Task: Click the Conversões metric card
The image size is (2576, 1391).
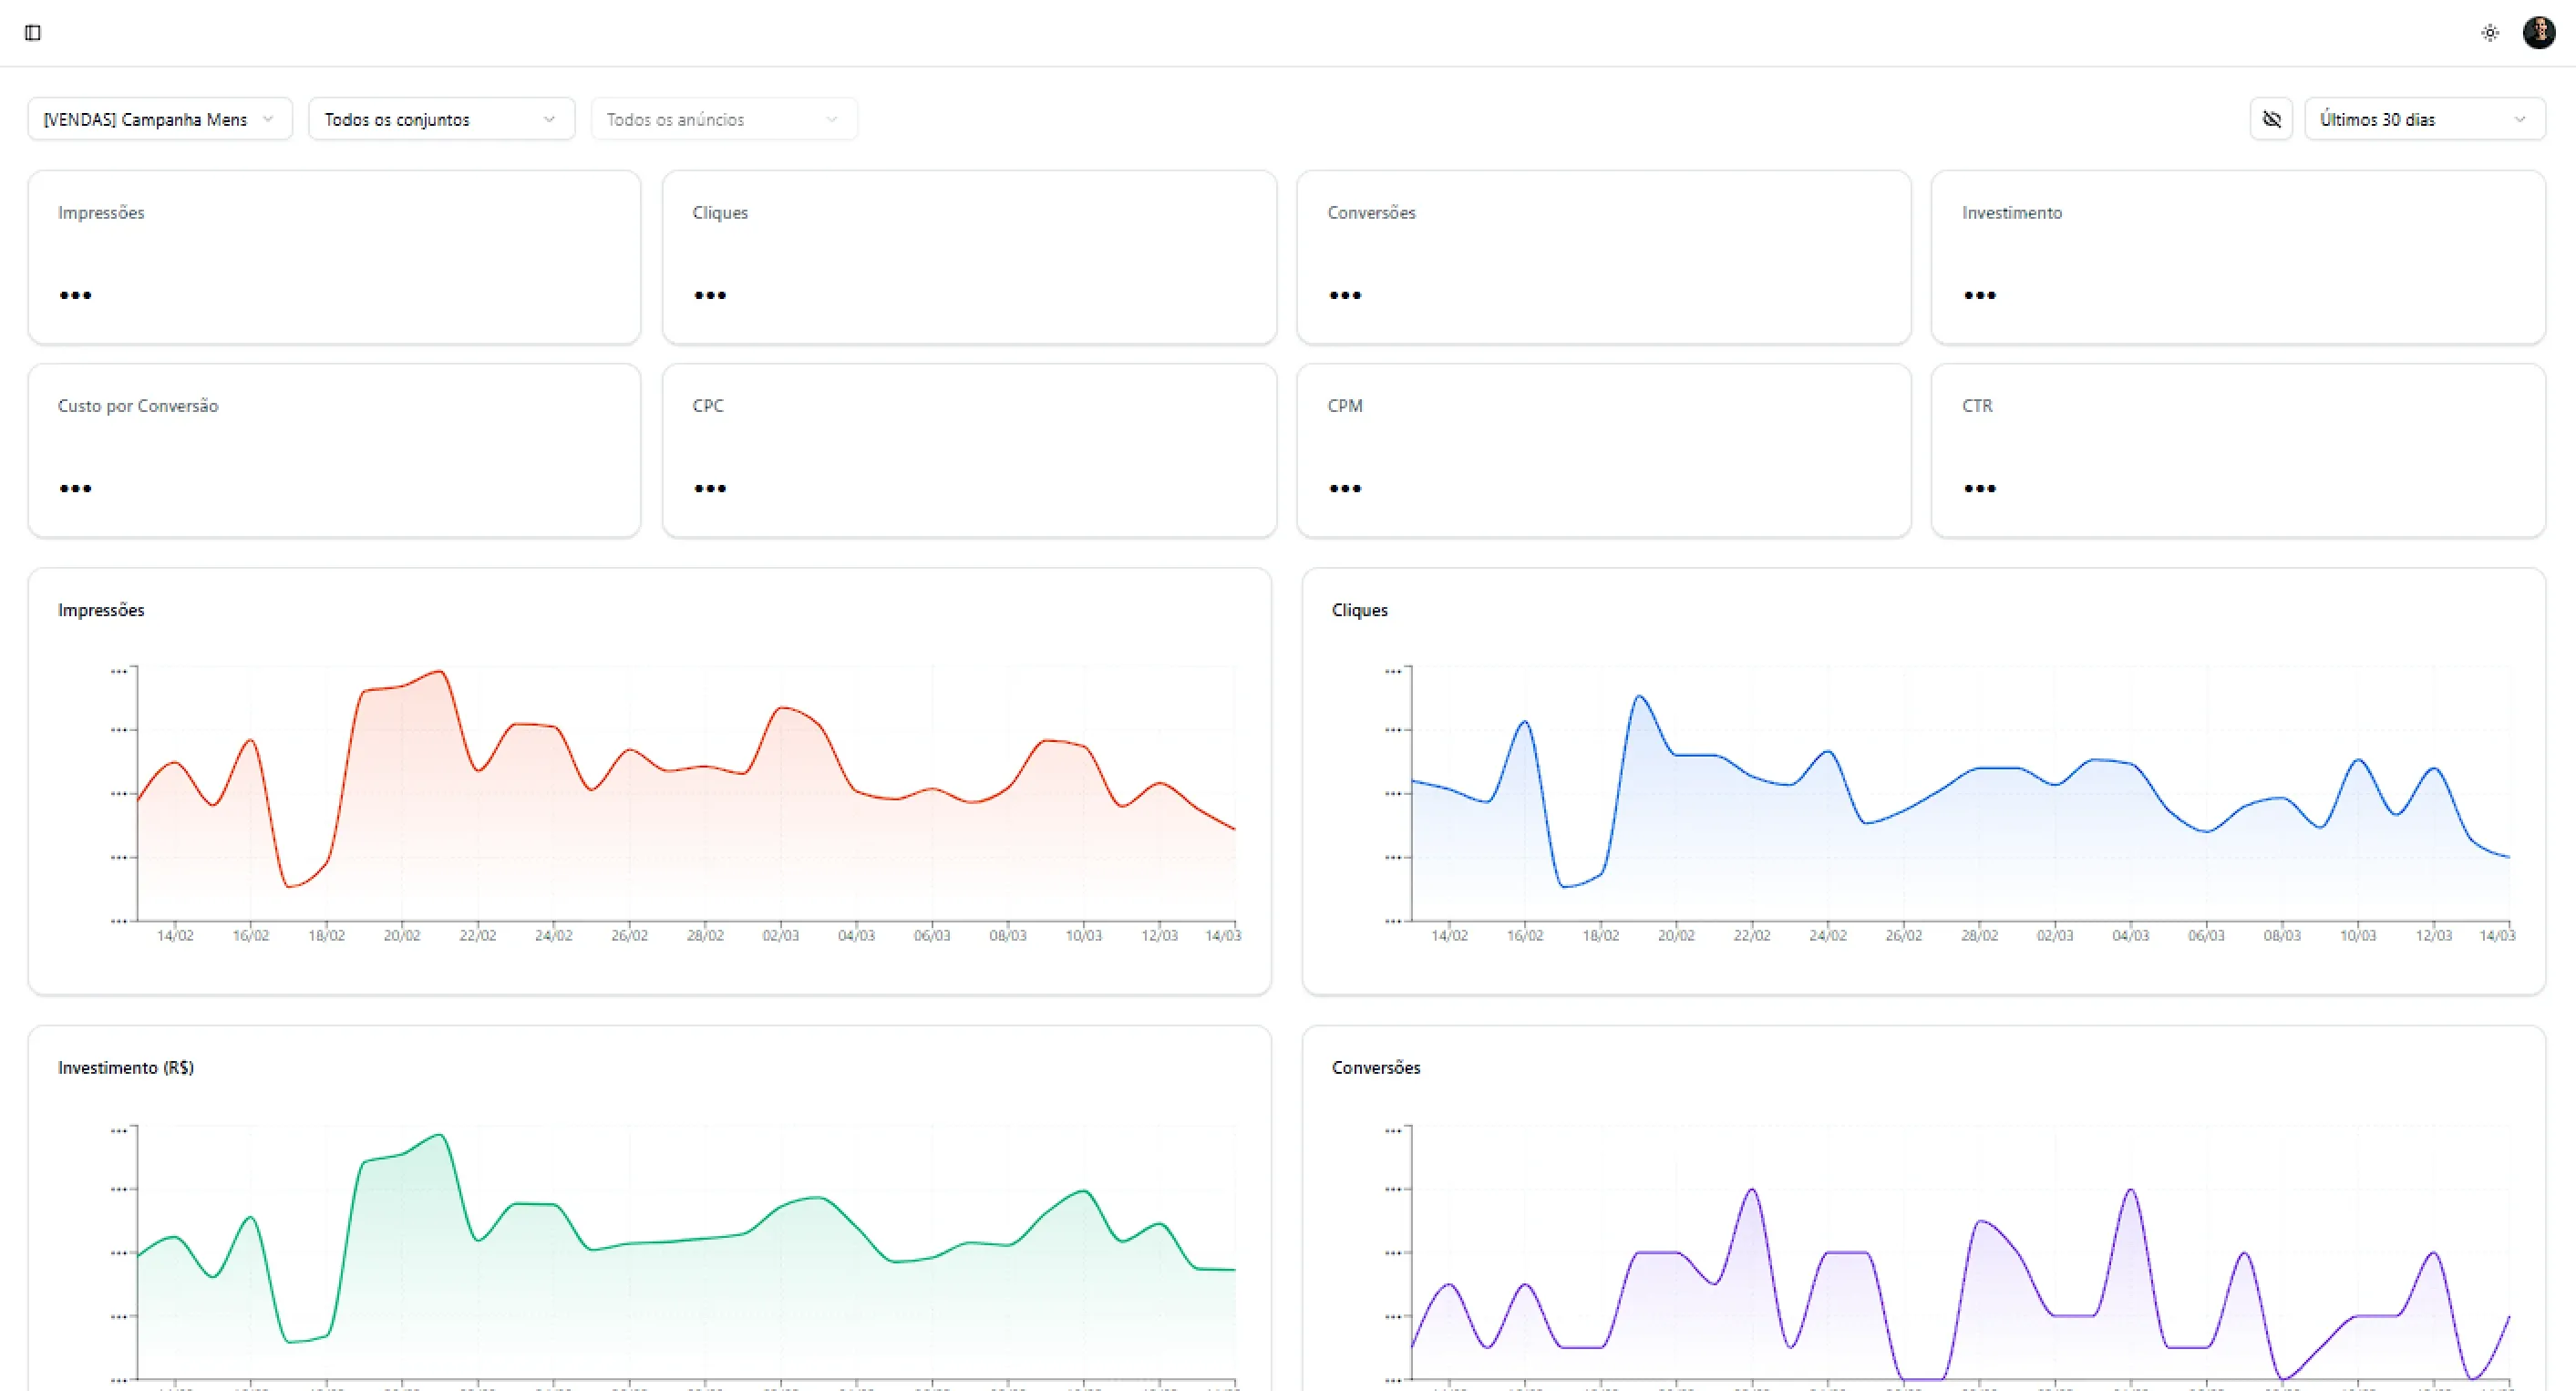Action: click(1603, 257)
